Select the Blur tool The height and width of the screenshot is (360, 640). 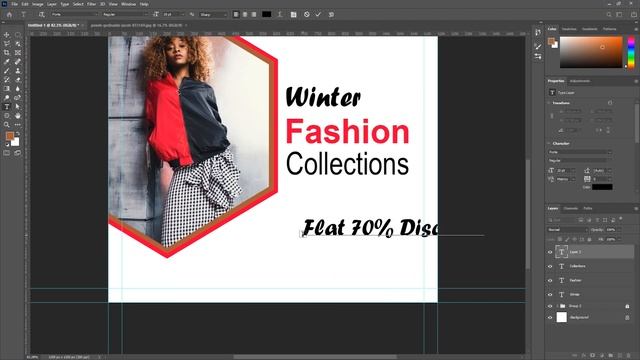click(x=18, y=89)
